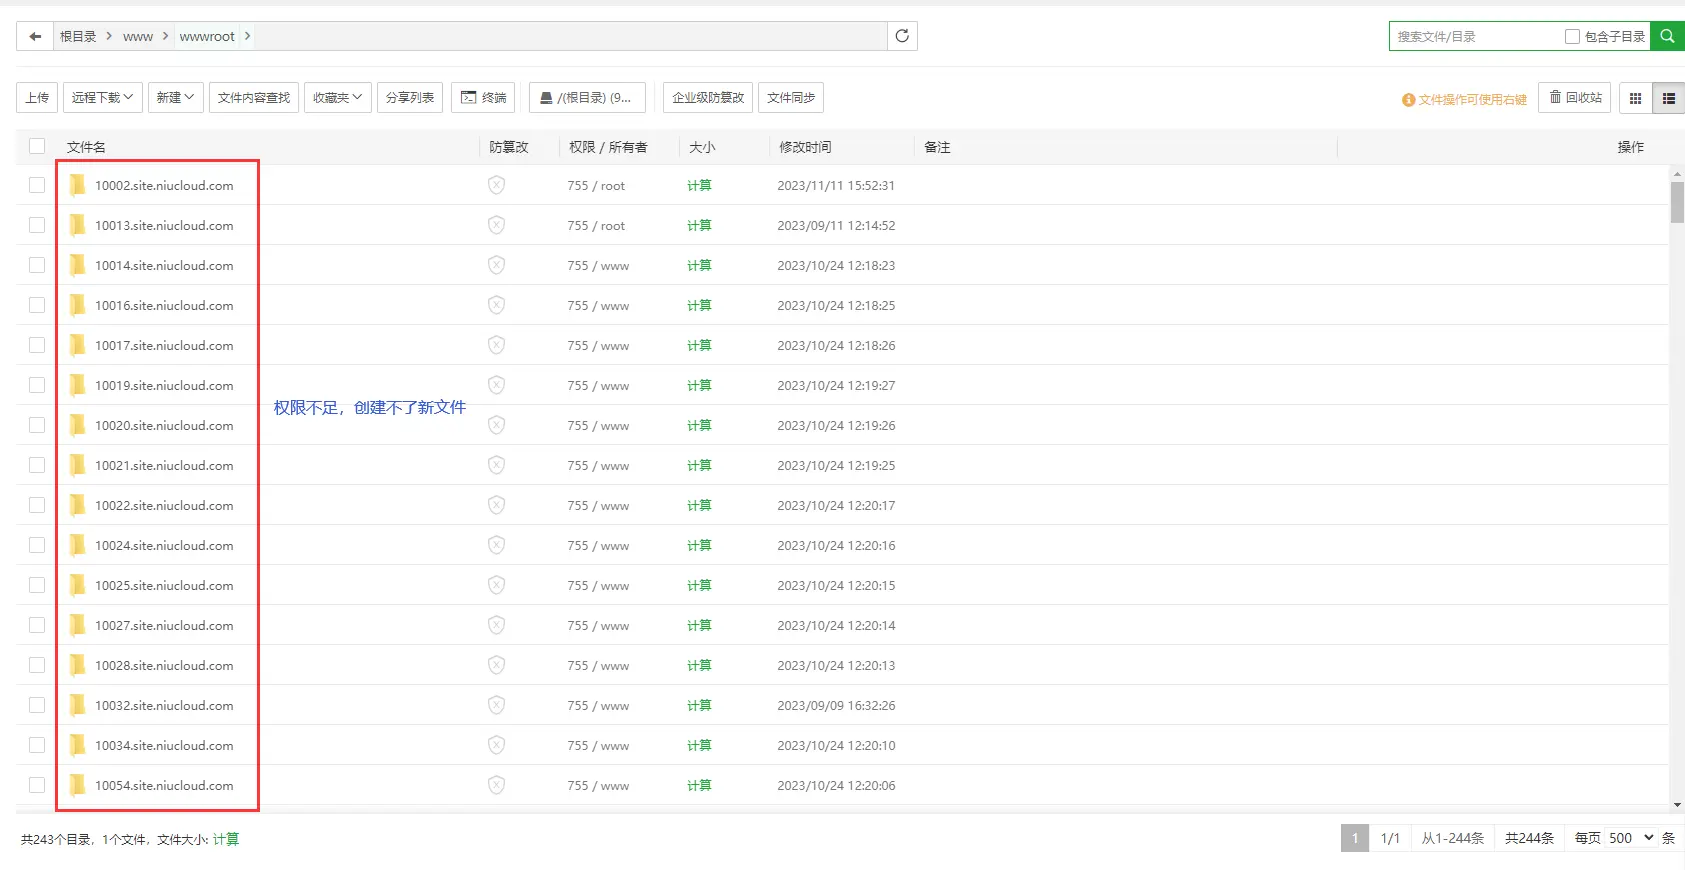Click the search files input field
The height and width of the screenshot is (870, 1685).
point(1475,37)
